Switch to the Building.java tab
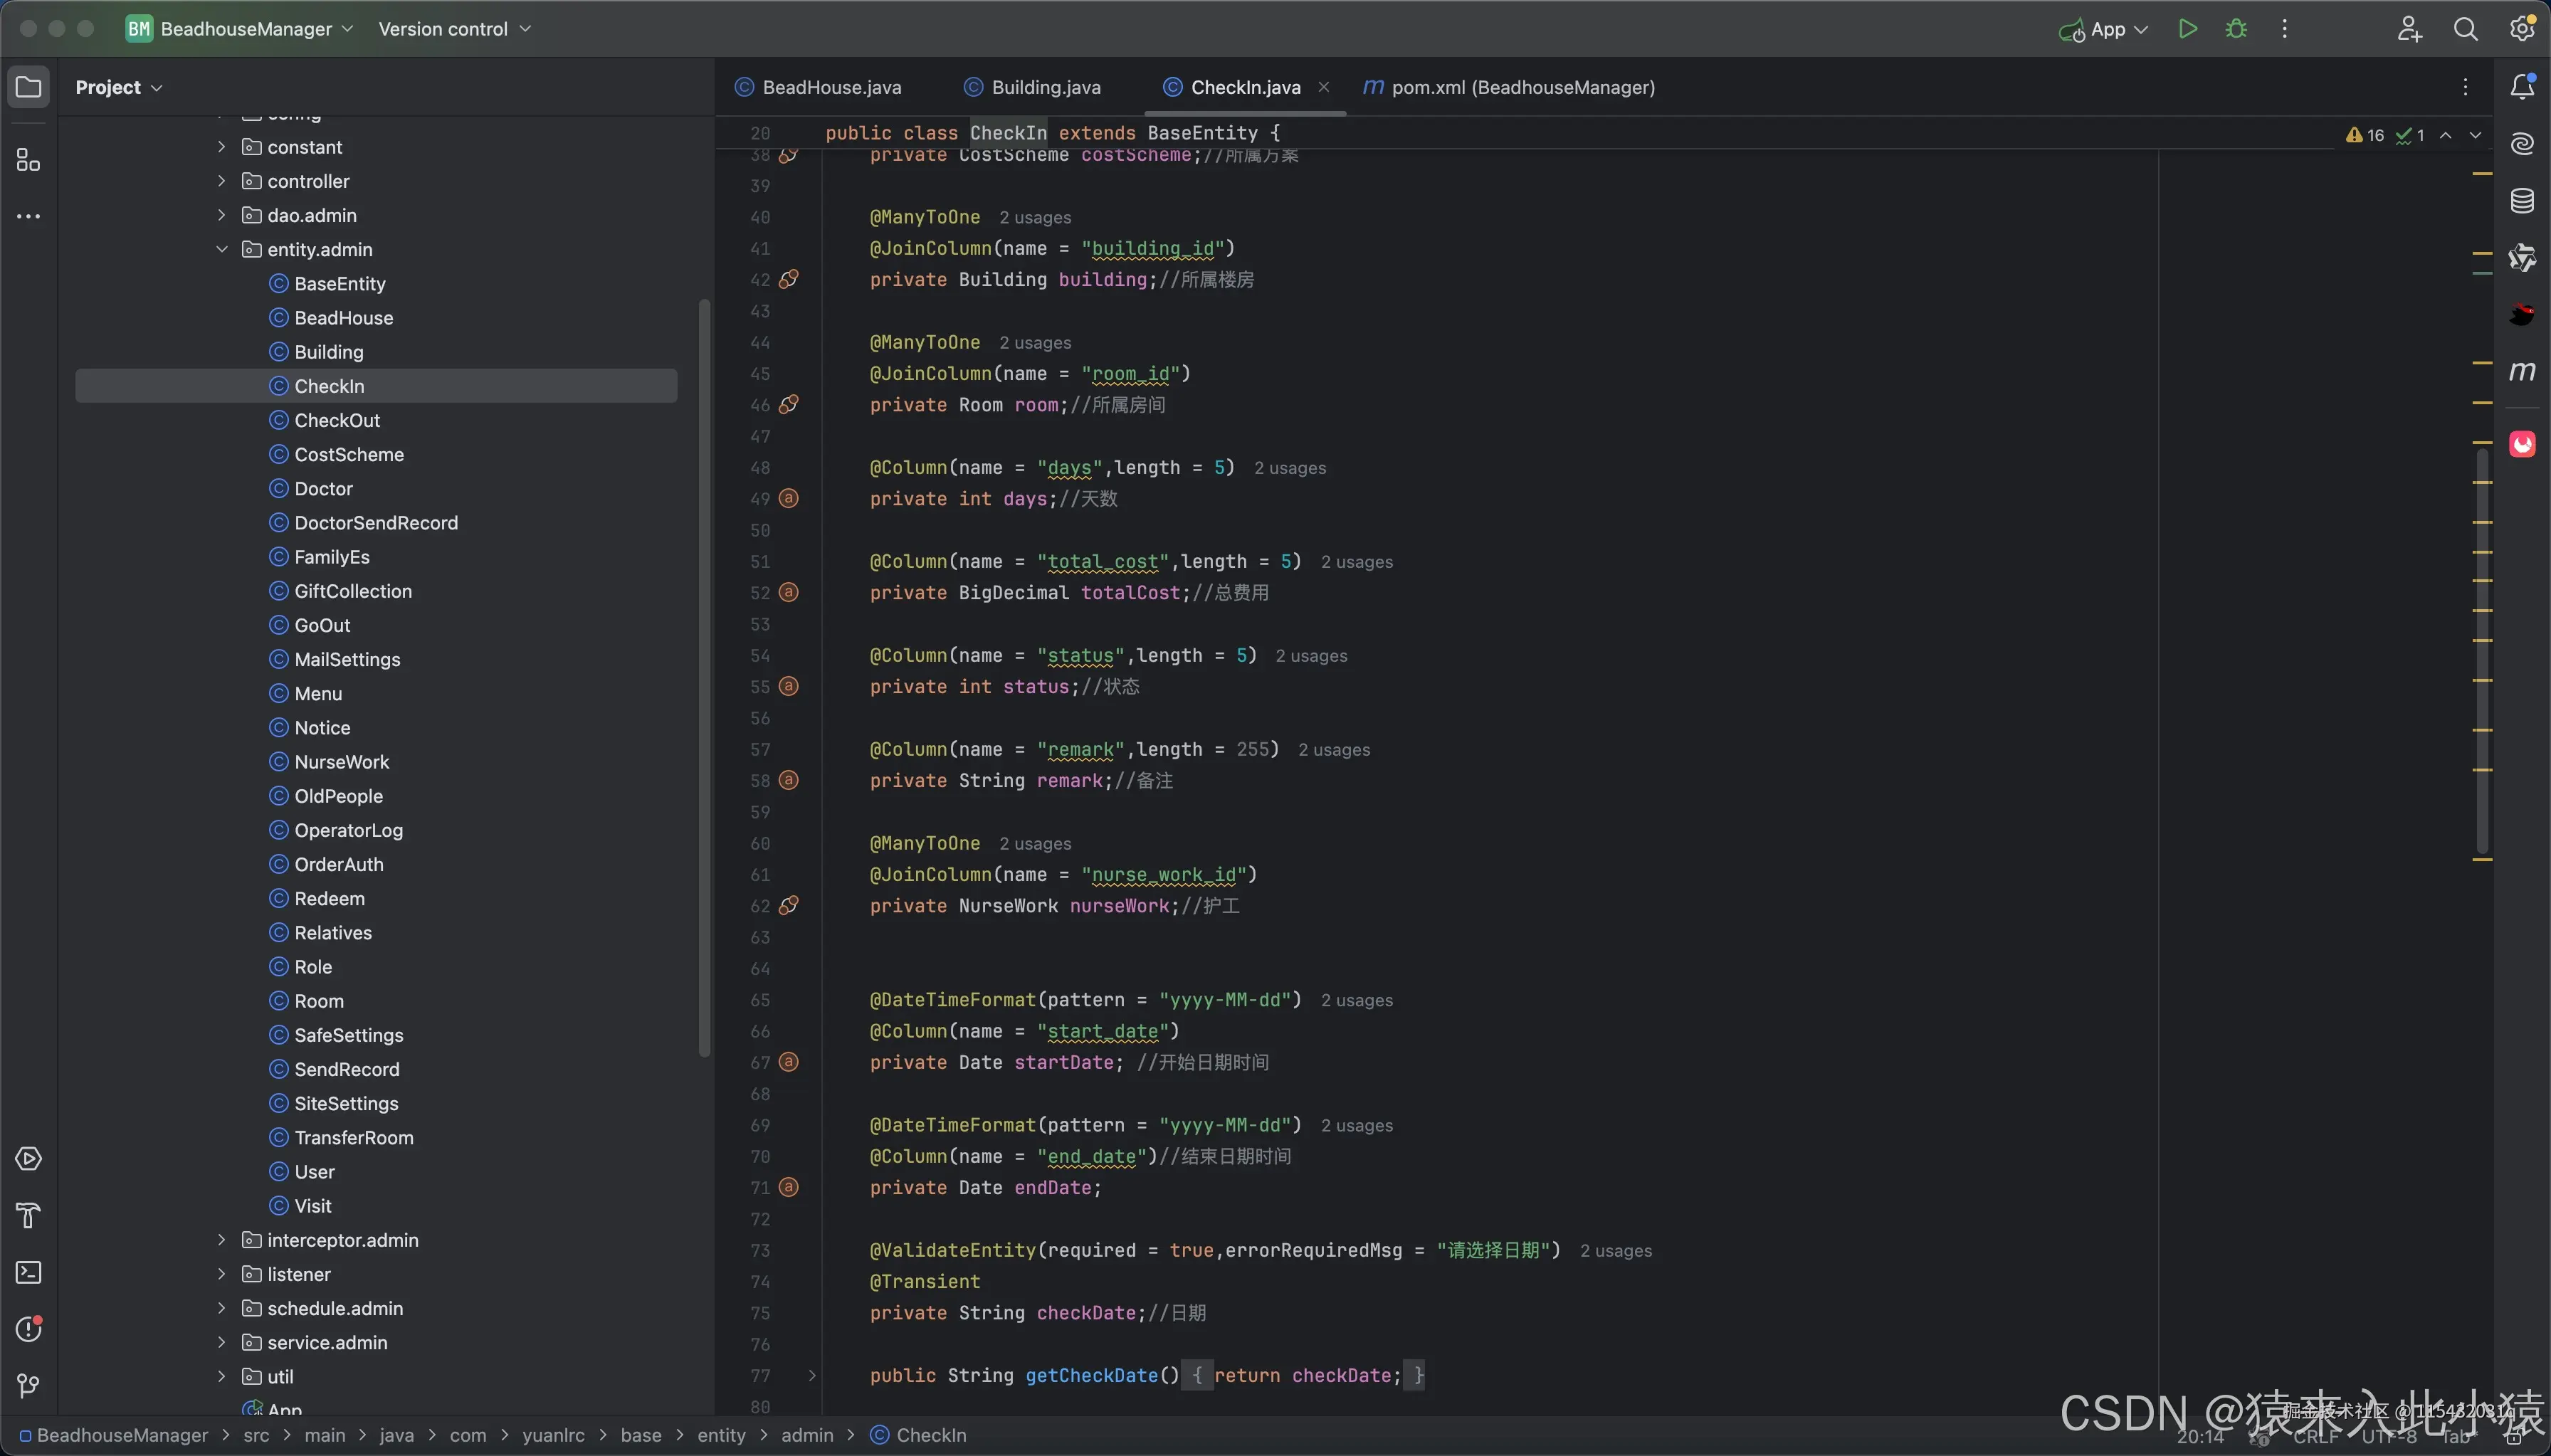Viewport: 2551px width, 1456px height. point(1045,87)
